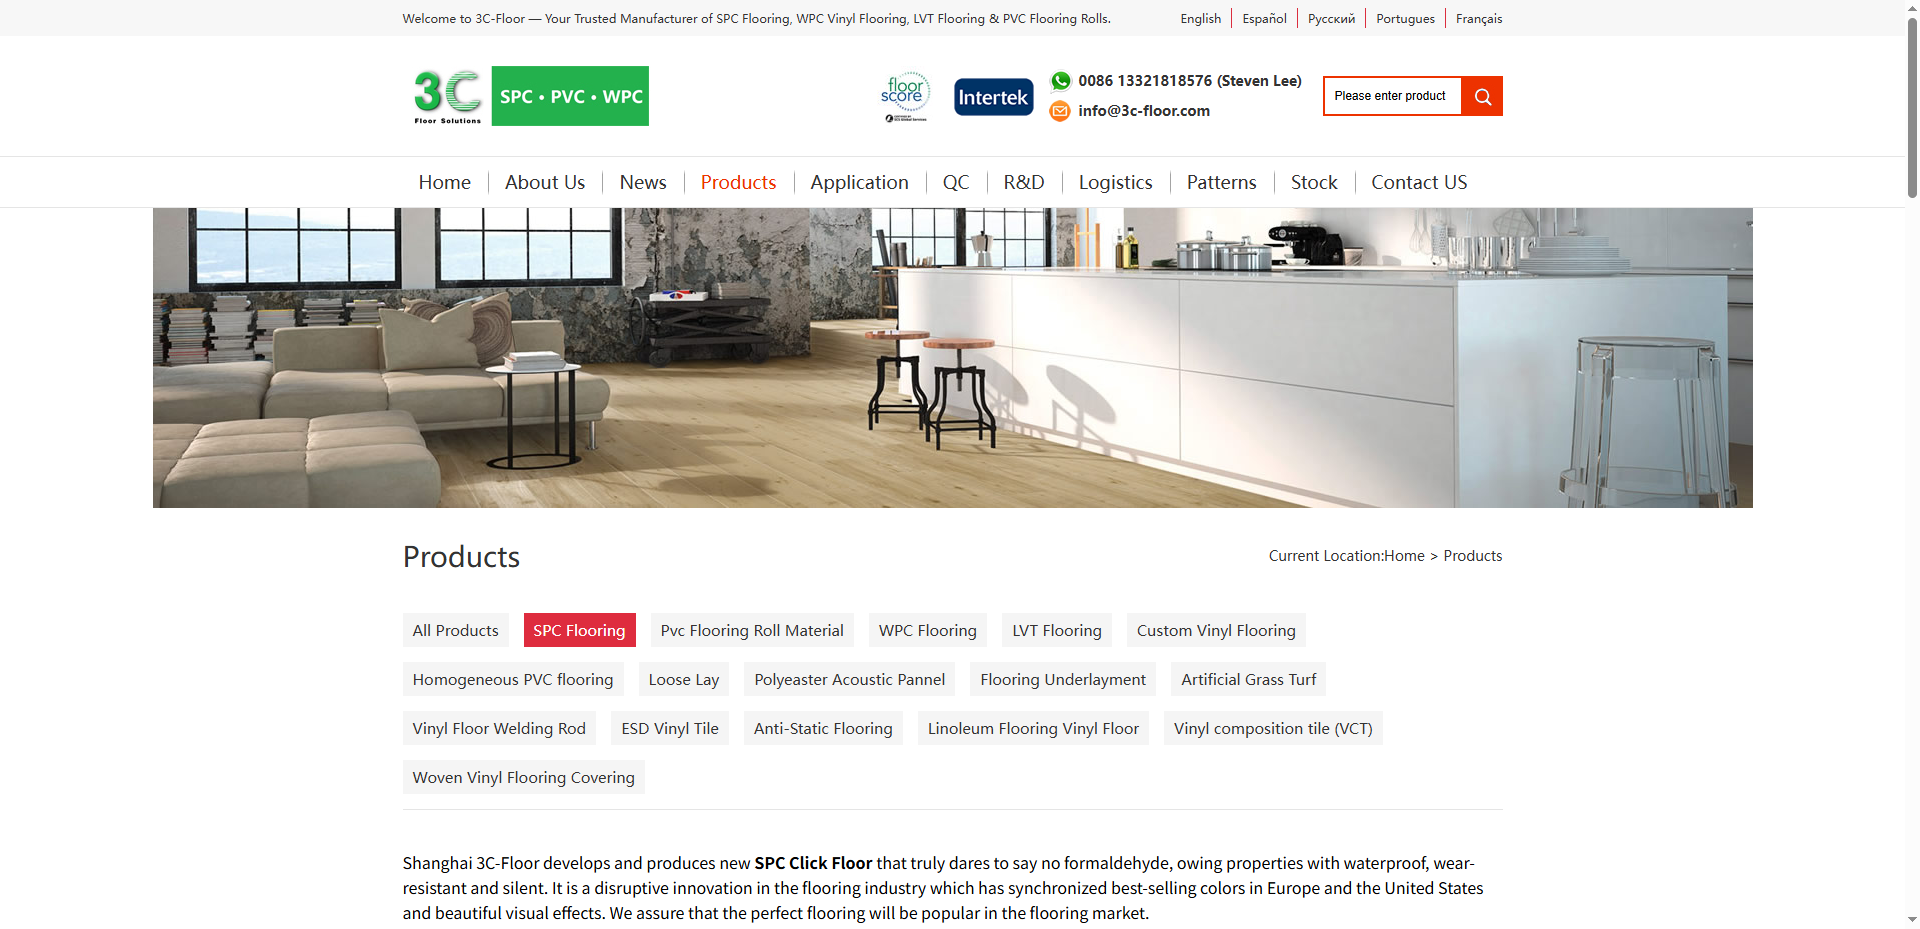Click the scrollbar down arrow
Screen dimensions: 1920x929
(1910, 921)
